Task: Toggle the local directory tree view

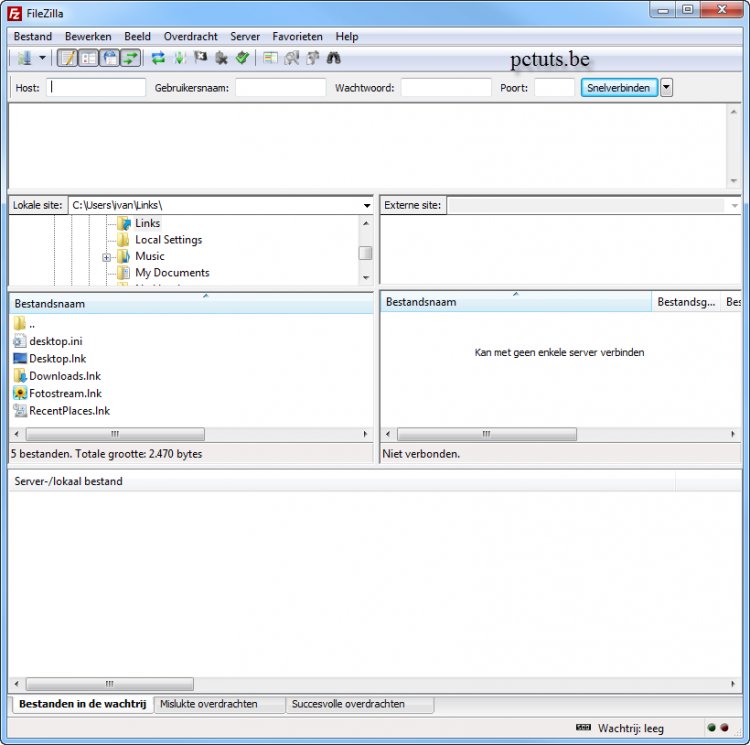Action: click(89, 58)
